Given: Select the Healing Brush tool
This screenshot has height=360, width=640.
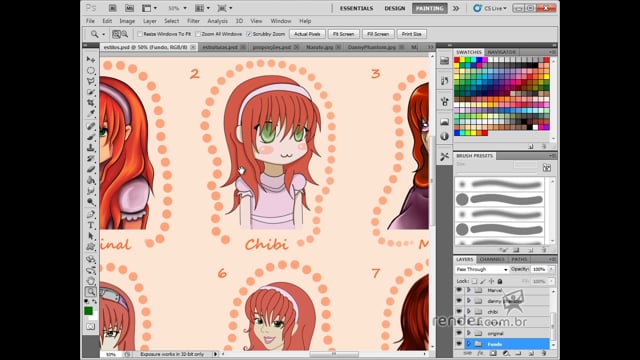Looking at the screenshot, I should click(x=91, y=126).
